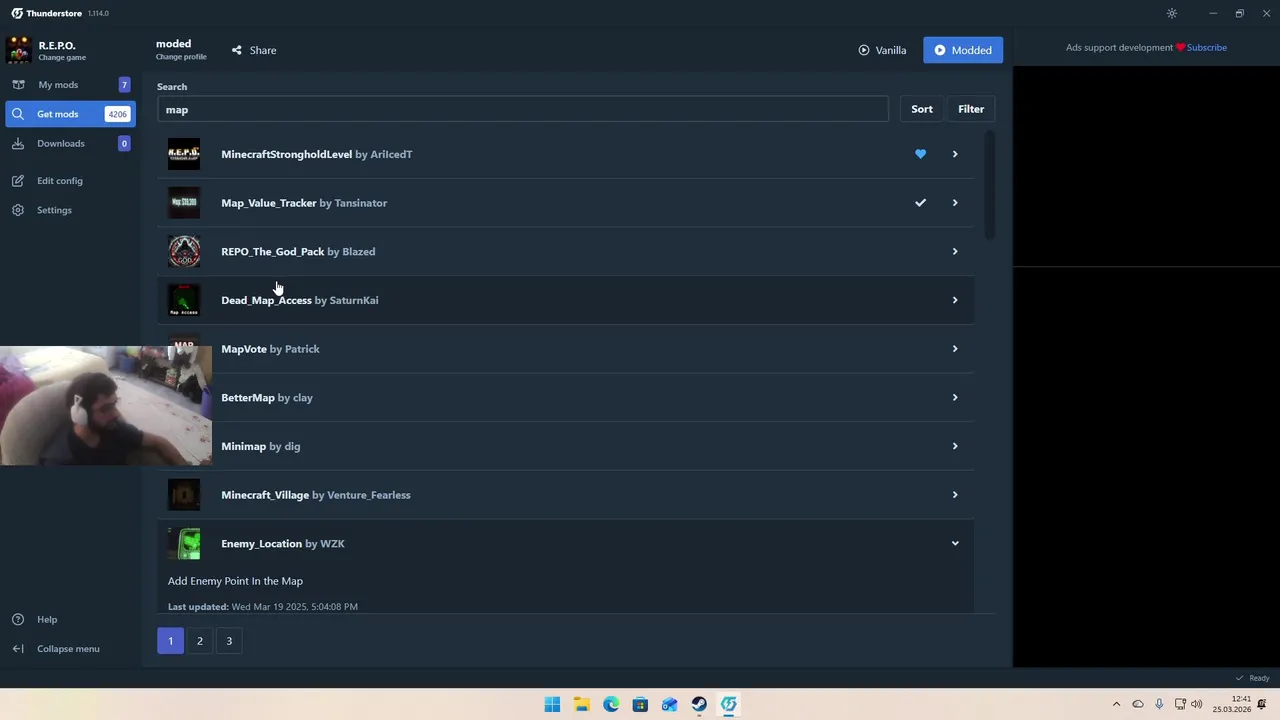Open Help page
1280x720 pixels.
tap(70, 619)
